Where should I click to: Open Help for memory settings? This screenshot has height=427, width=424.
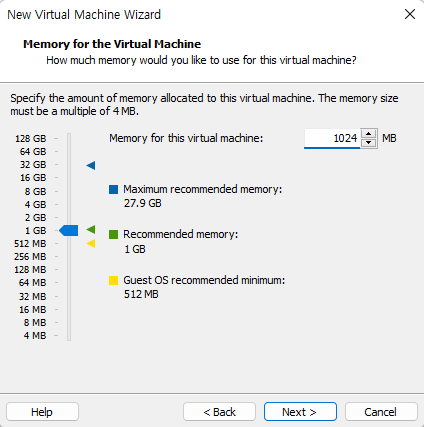click(42, 412)
